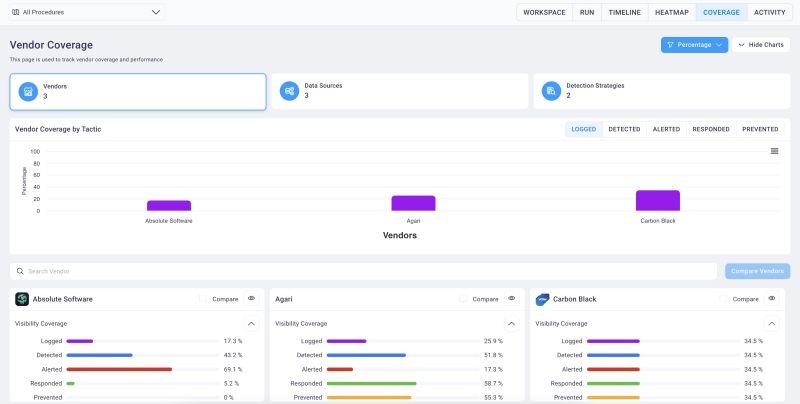Image resolution: width=800 pixels, height=404 pixels.
Task: Click the Detection Strategies search icon
Action: pyautogui.click(x=551, y=91)
